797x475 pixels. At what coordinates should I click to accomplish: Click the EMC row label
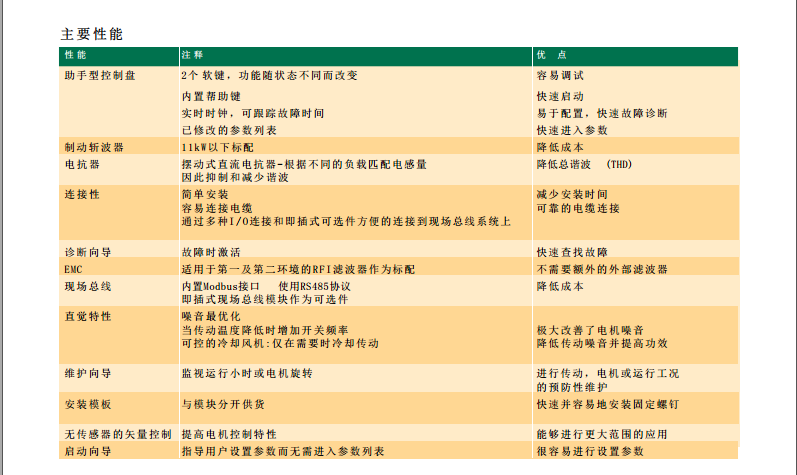click(x=73, y=269)
